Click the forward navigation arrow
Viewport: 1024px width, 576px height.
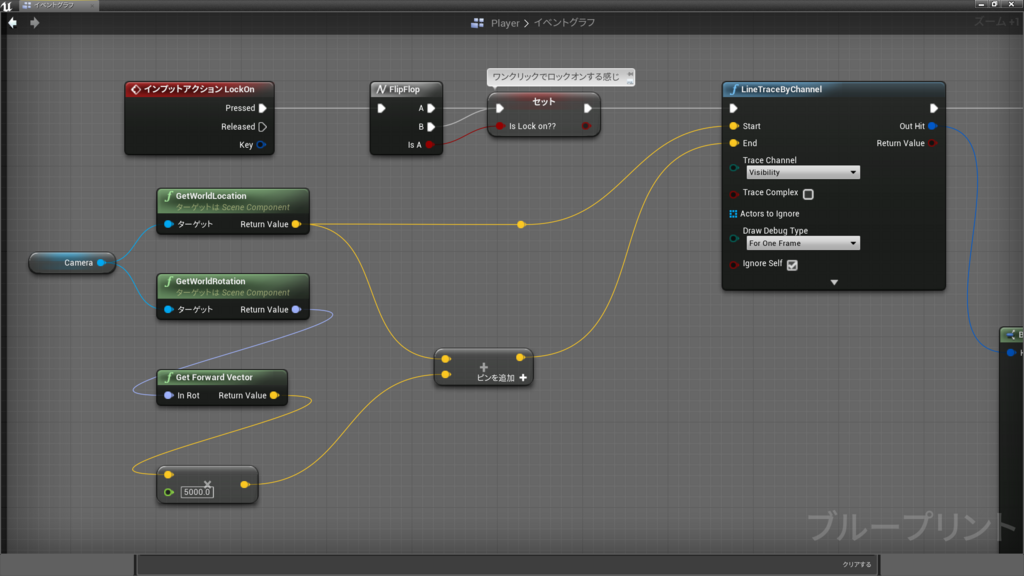35,23
